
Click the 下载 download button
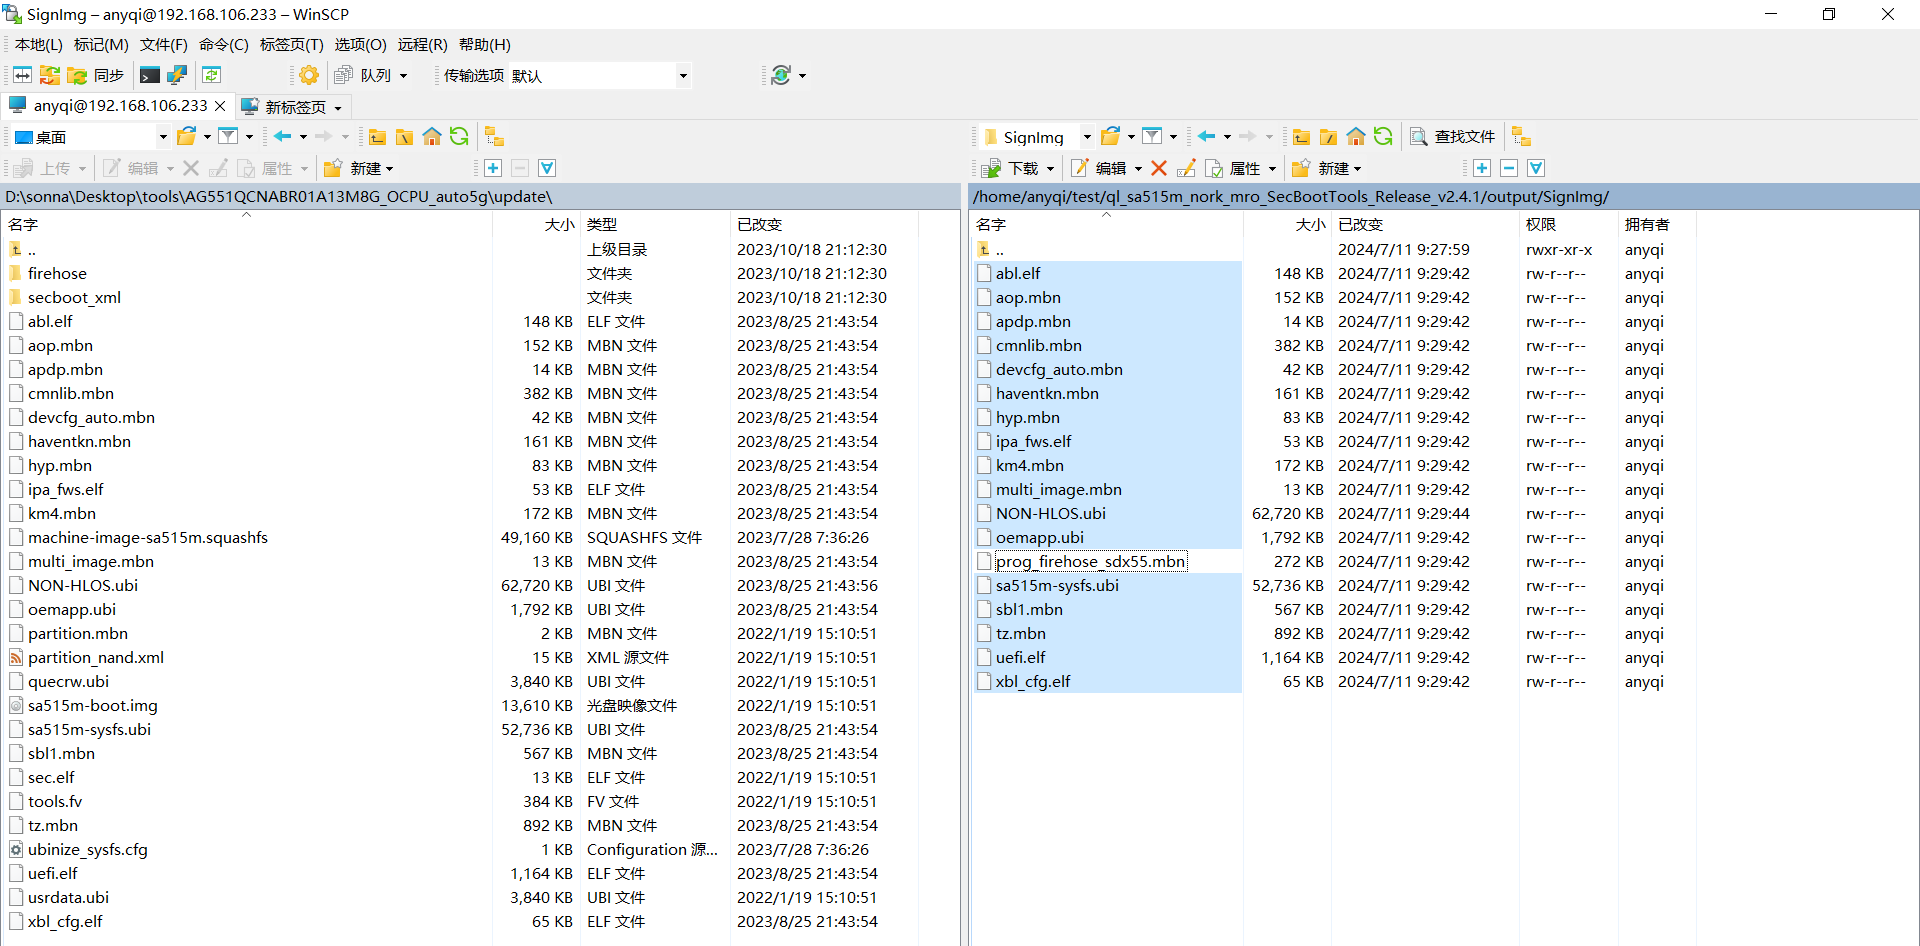pyautogui.click(x=1020, y=168)
